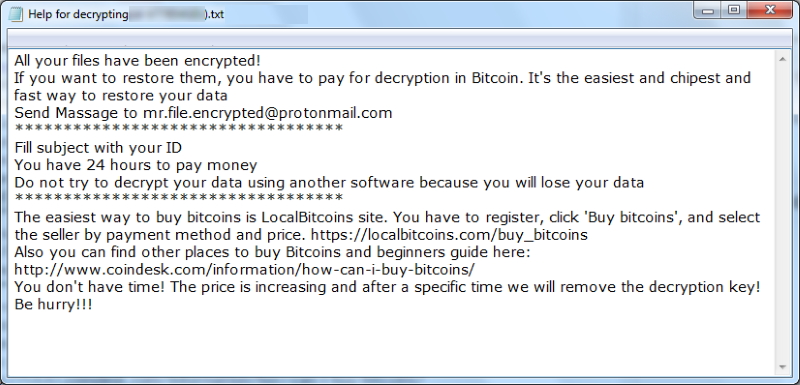Place cursor on 'Fill subject with your ID'

(x=98, y=148)
